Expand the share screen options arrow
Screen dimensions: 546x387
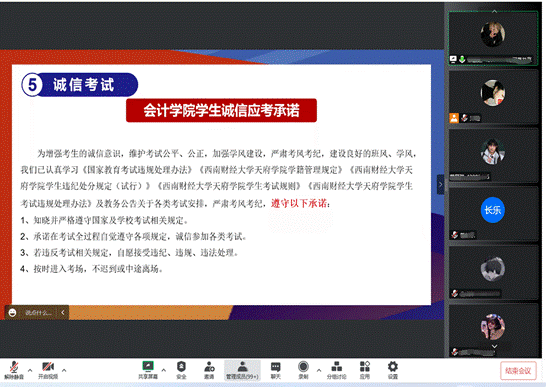164,370
